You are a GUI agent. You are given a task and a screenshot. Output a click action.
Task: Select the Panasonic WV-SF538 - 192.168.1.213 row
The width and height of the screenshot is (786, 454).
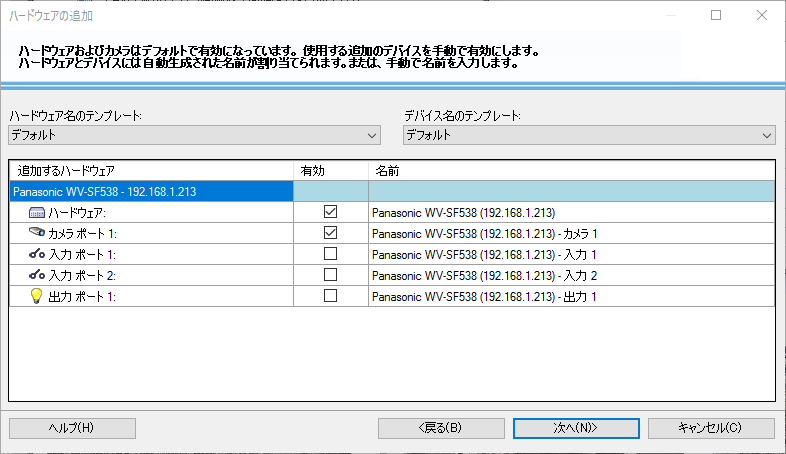pyautogui.click(x=151, y=191)
